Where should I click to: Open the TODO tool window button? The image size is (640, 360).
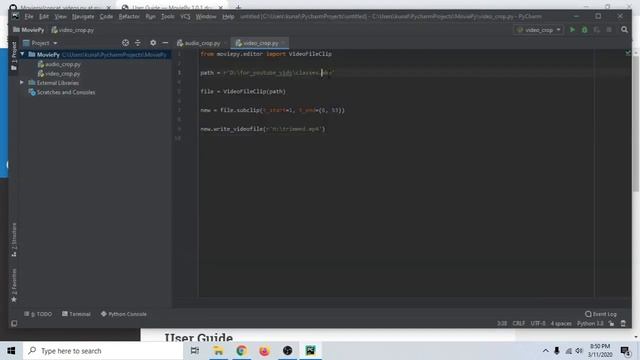point(38,314)
